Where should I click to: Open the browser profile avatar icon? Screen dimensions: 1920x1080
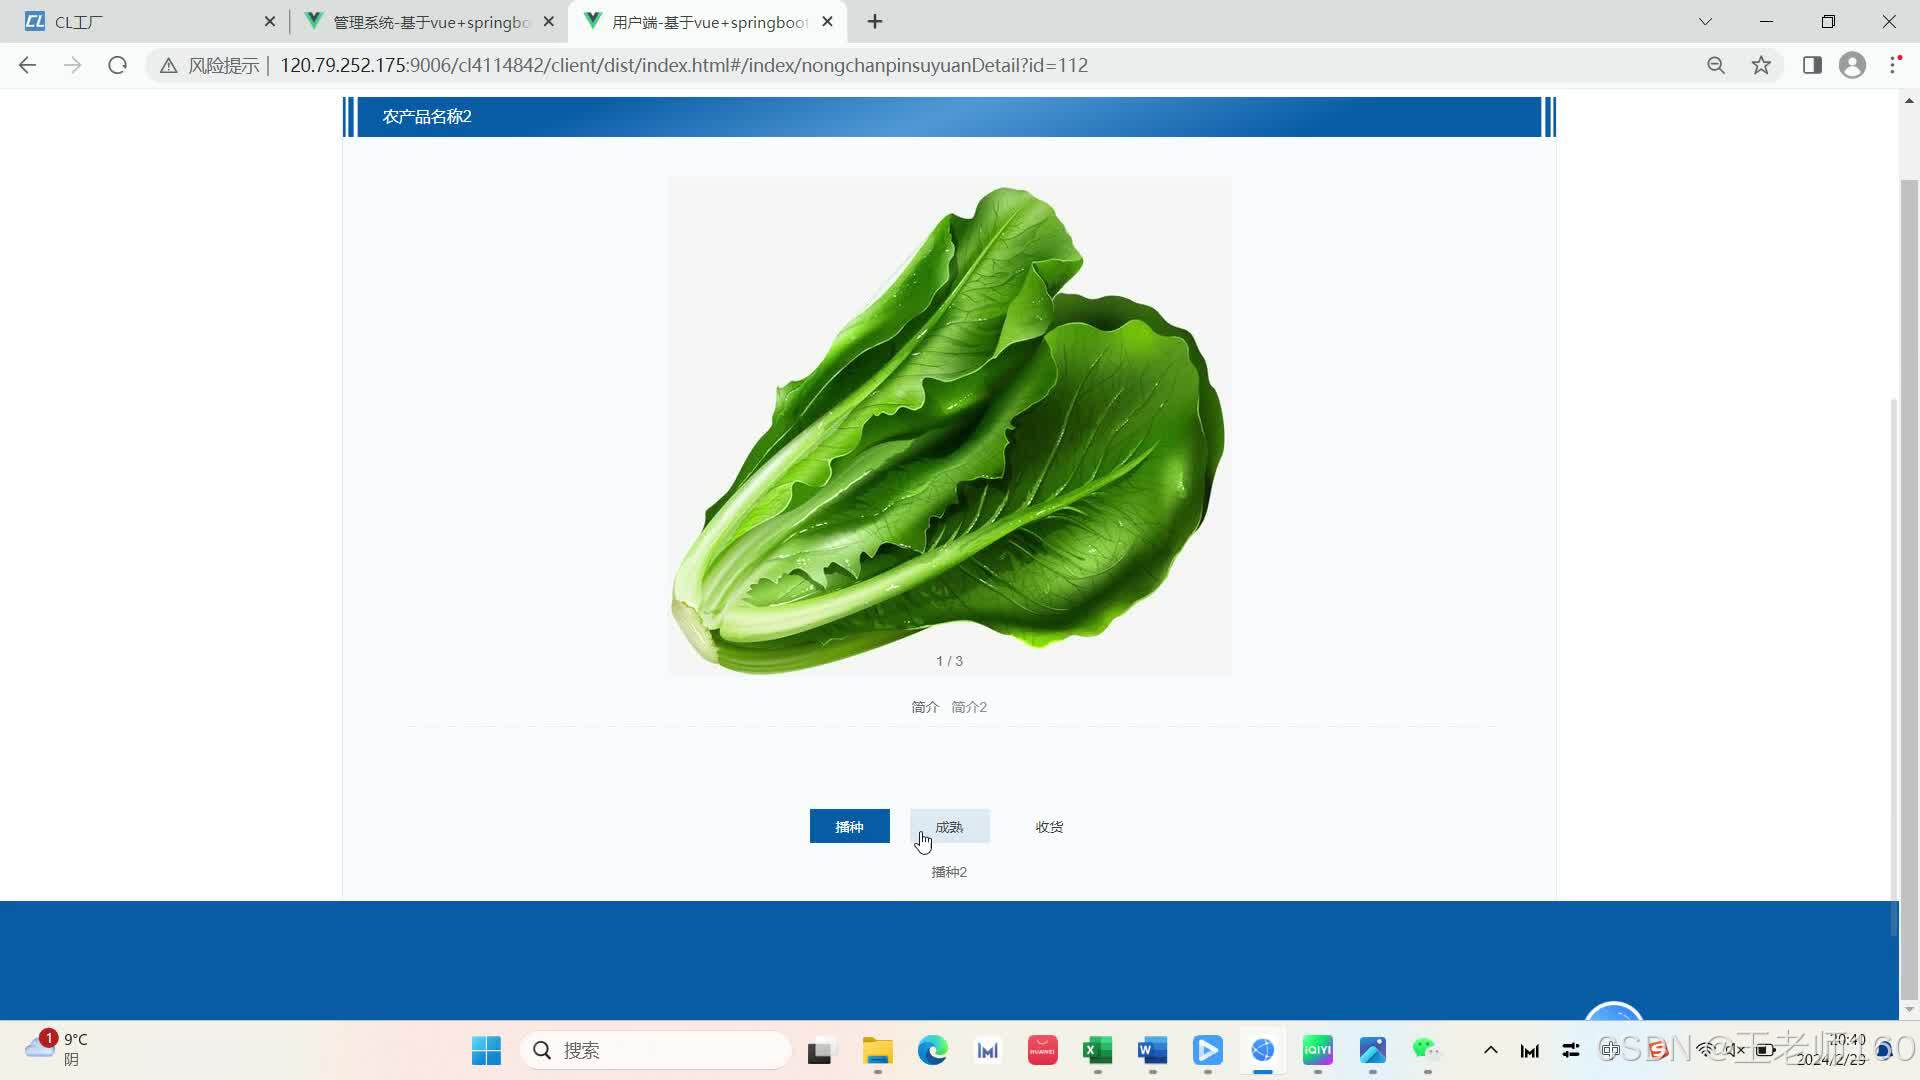coord(1852,65)
